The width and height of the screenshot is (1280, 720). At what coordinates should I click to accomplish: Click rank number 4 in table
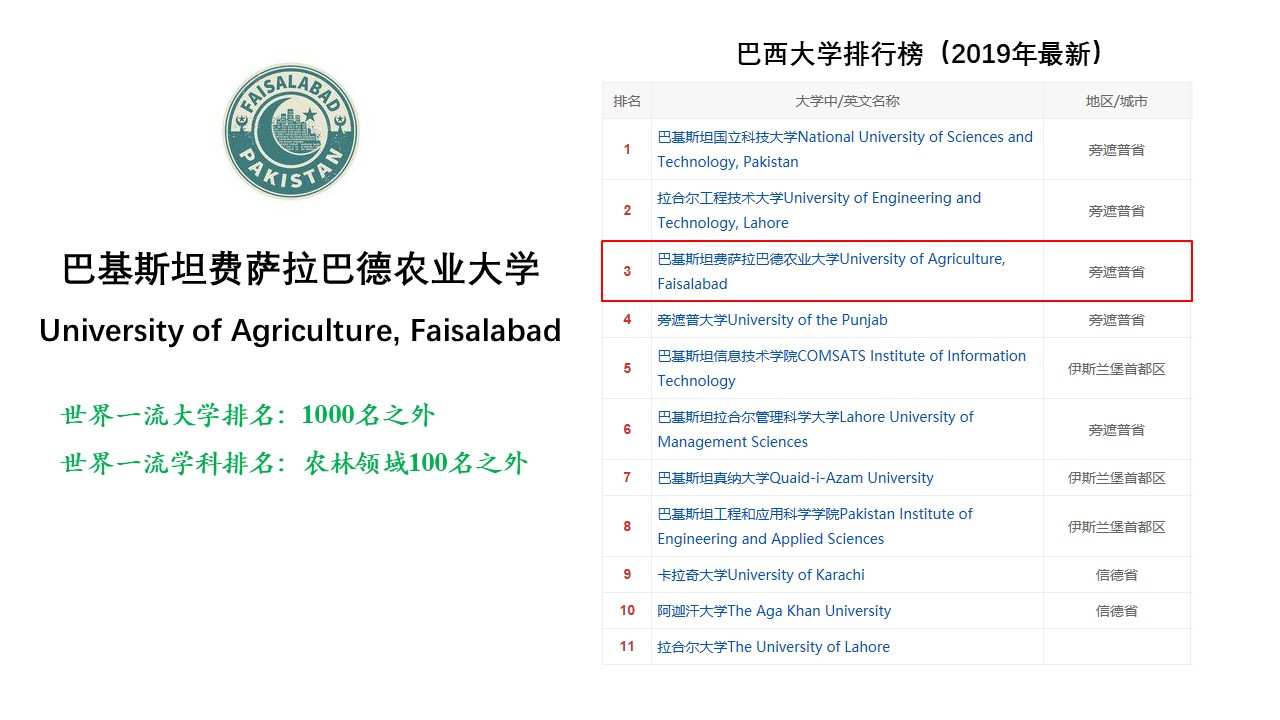click(x=627, y=320)
